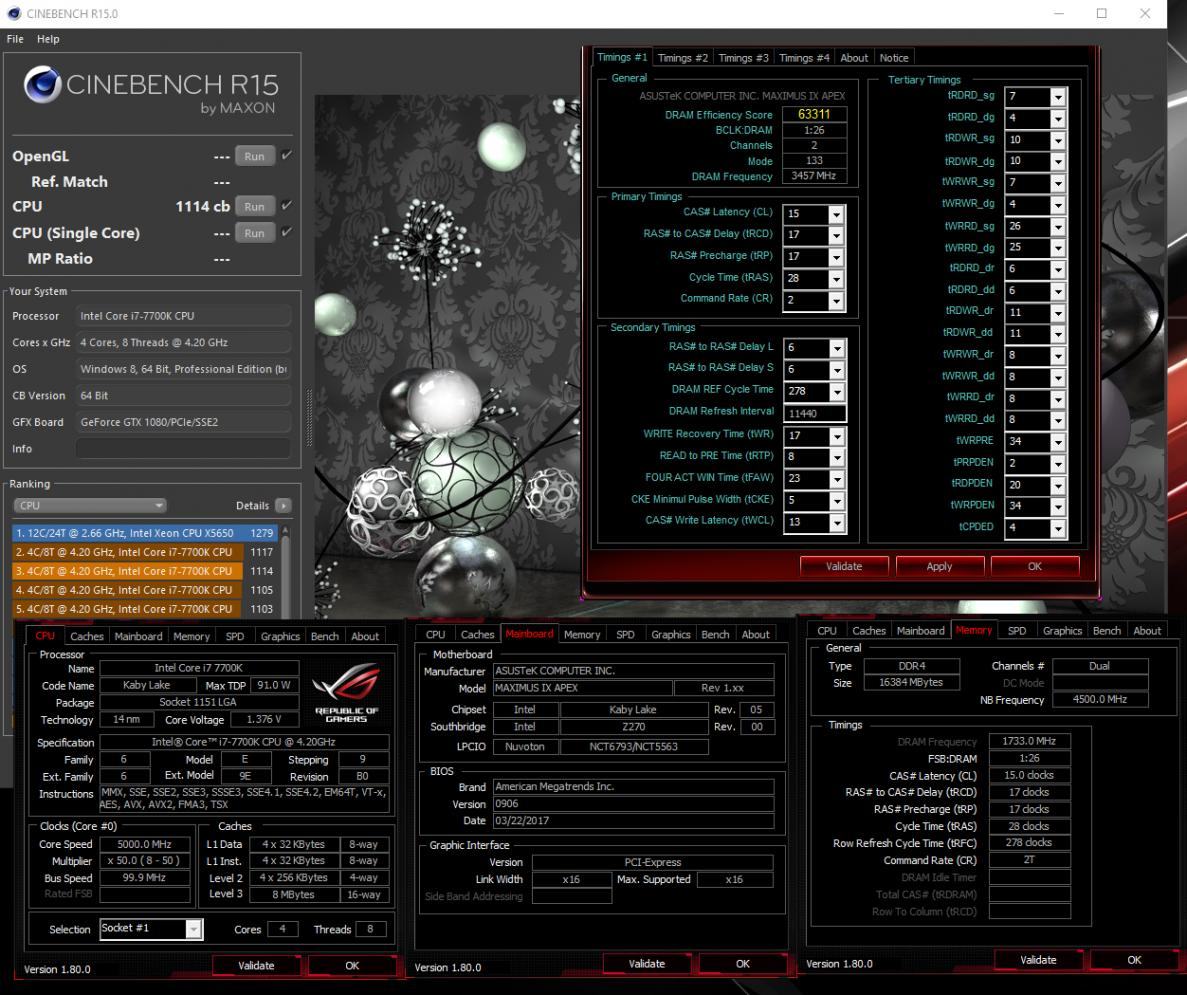
Task: Switch to Timings #3 tab
Action: [x=743, y=58]
